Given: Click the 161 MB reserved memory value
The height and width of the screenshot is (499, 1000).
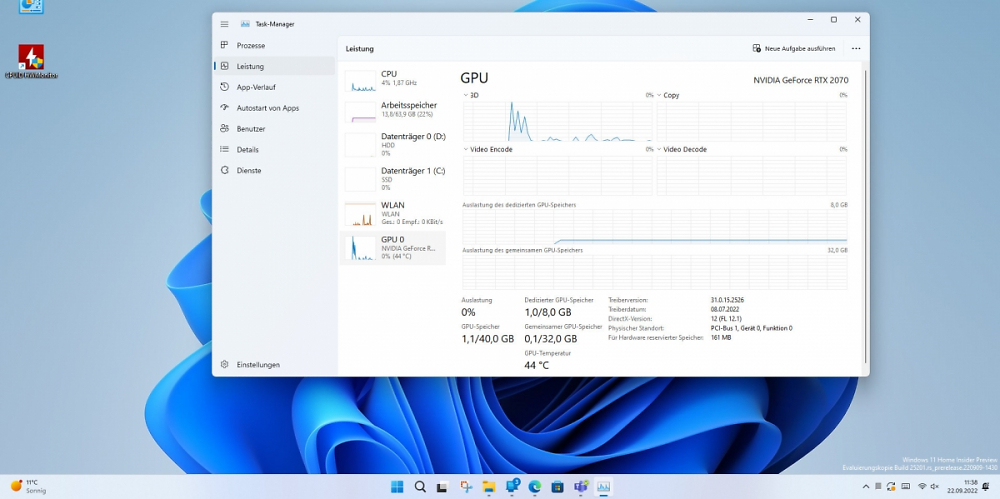Looking at the screenshot, I should coord(721,338).
